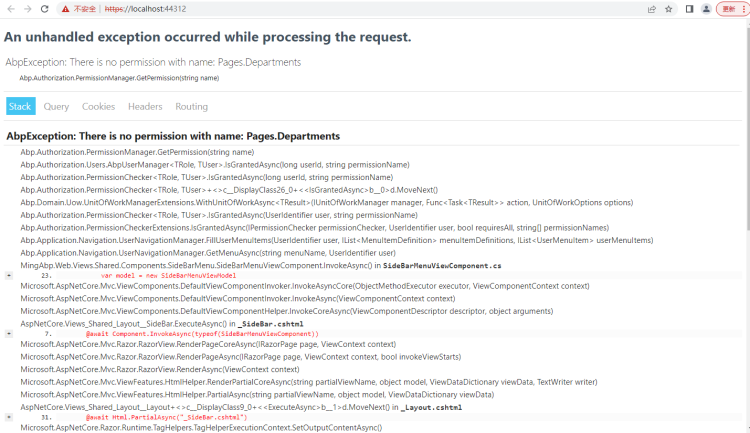Expand source around line 31 Html.PartialAsync
750x433 pixels.
[x=9, y=416]
